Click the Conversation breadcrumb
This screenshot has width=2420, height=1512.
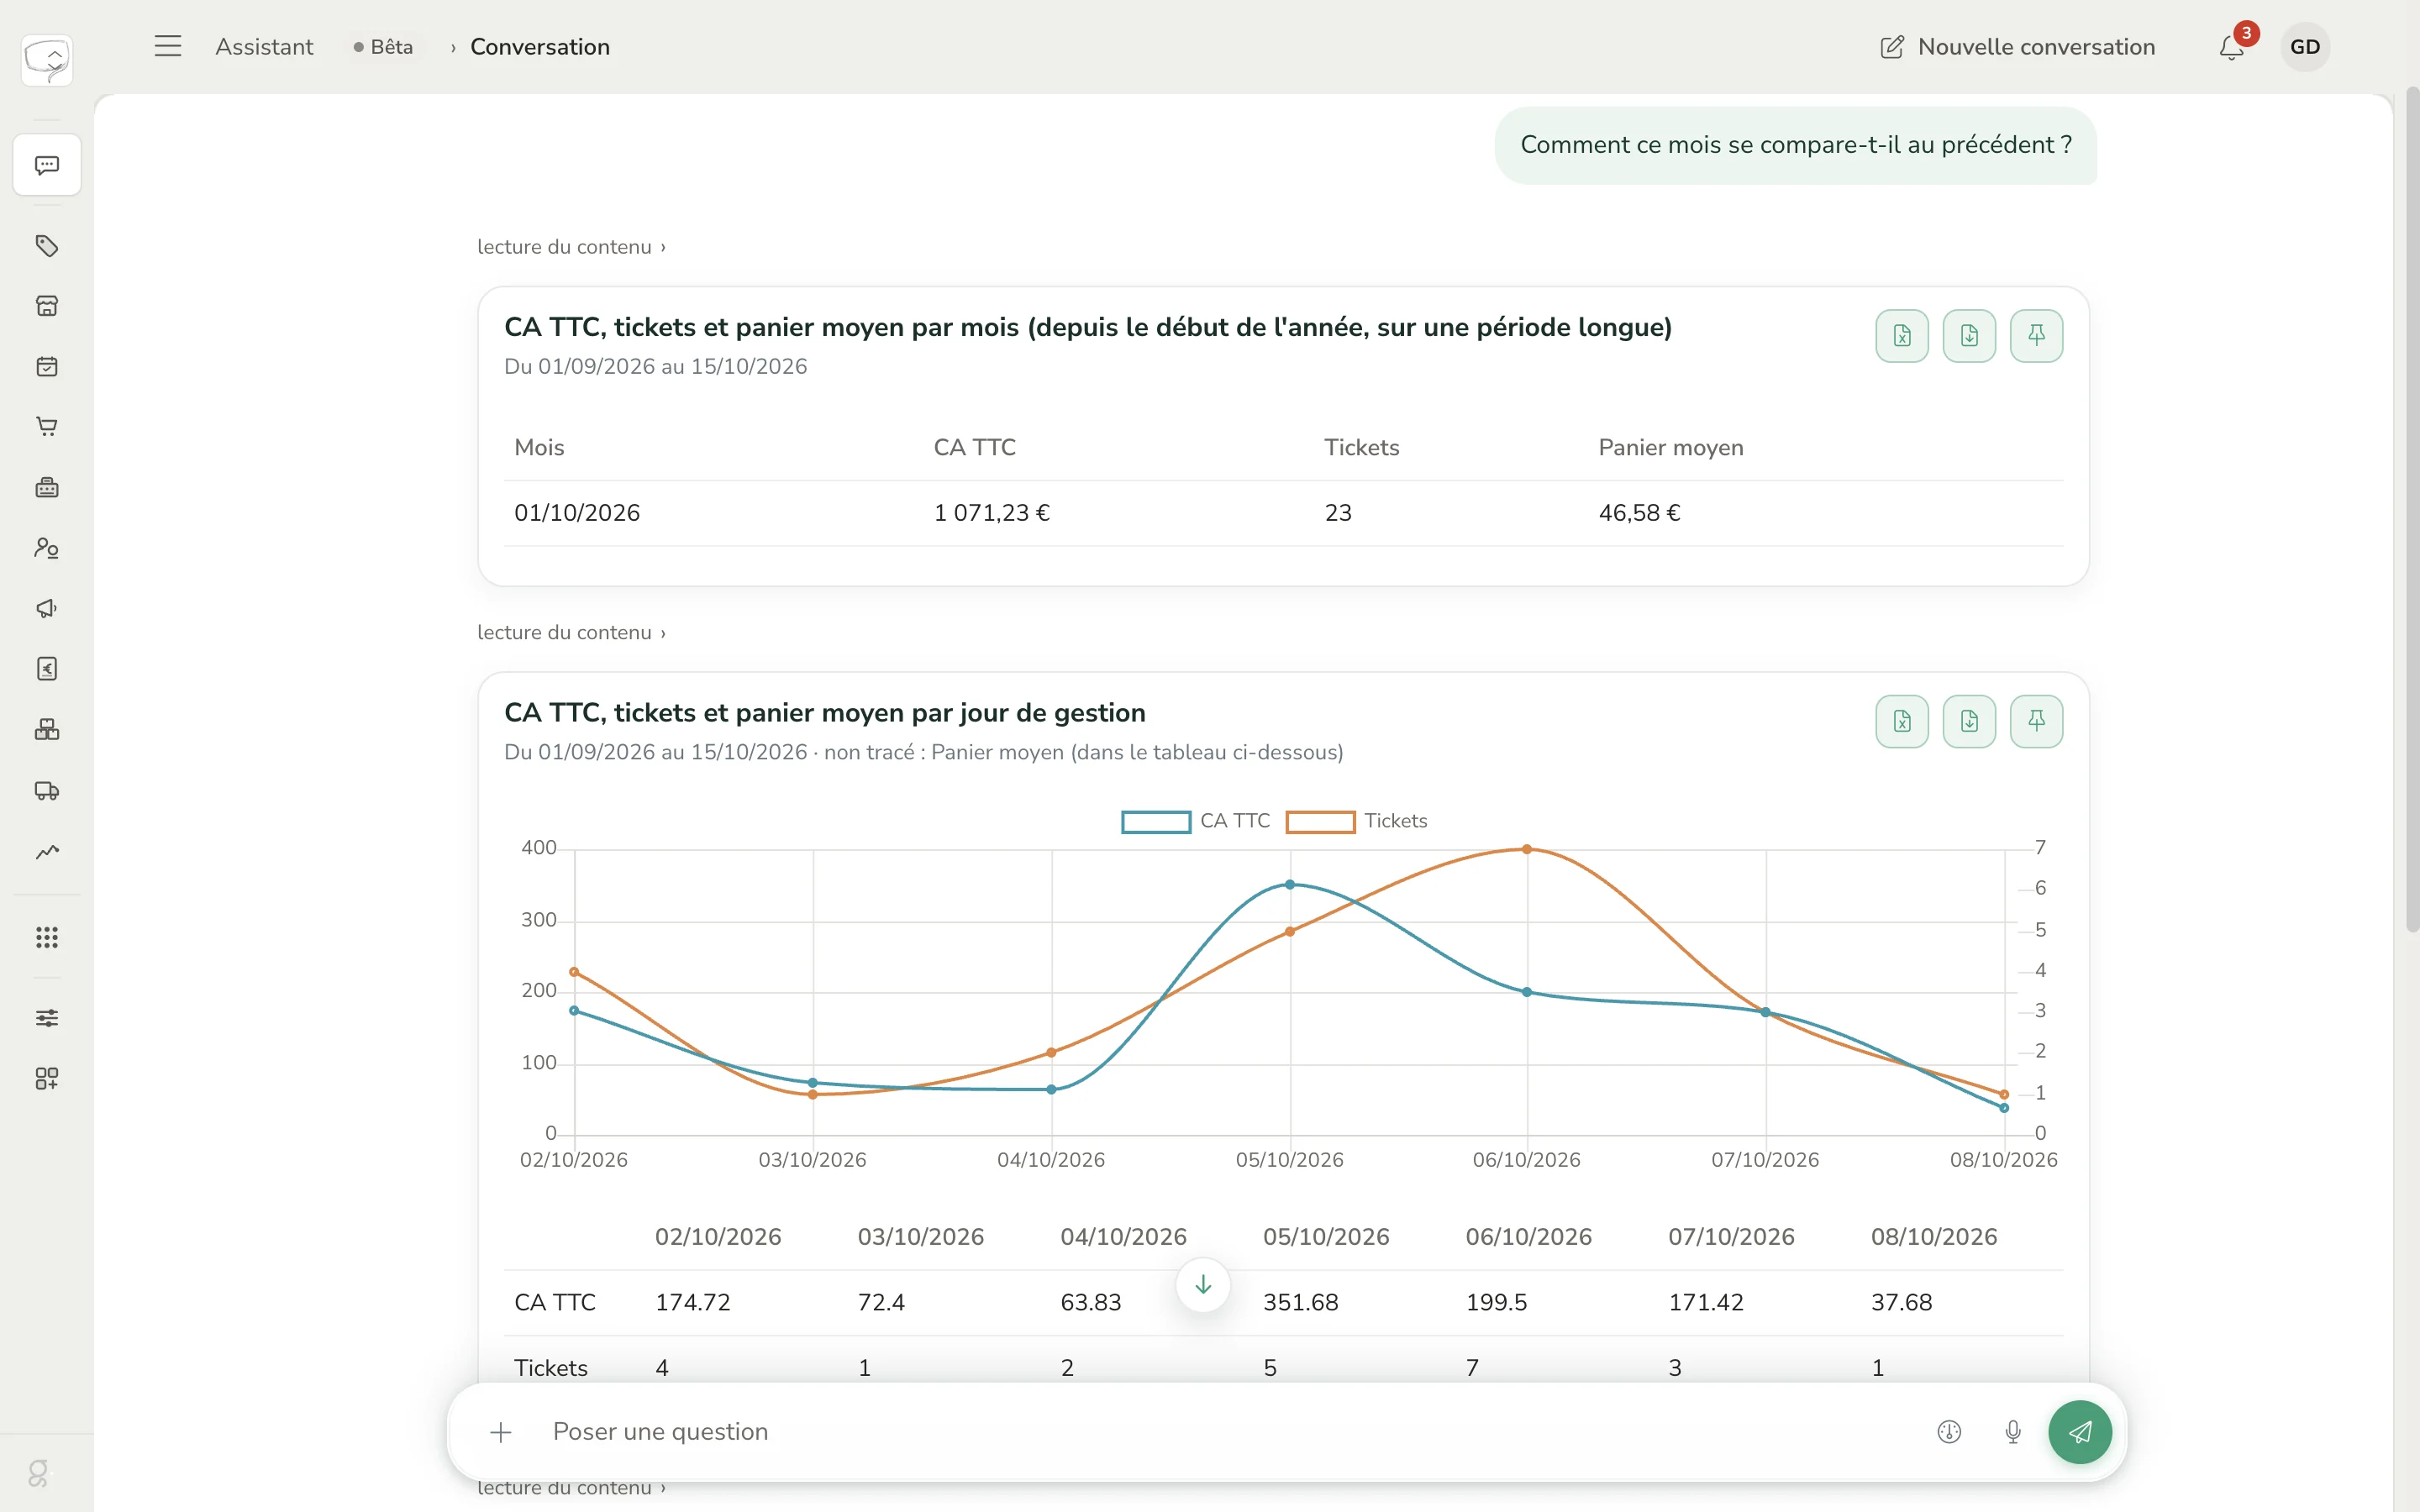tap(540, 47)
